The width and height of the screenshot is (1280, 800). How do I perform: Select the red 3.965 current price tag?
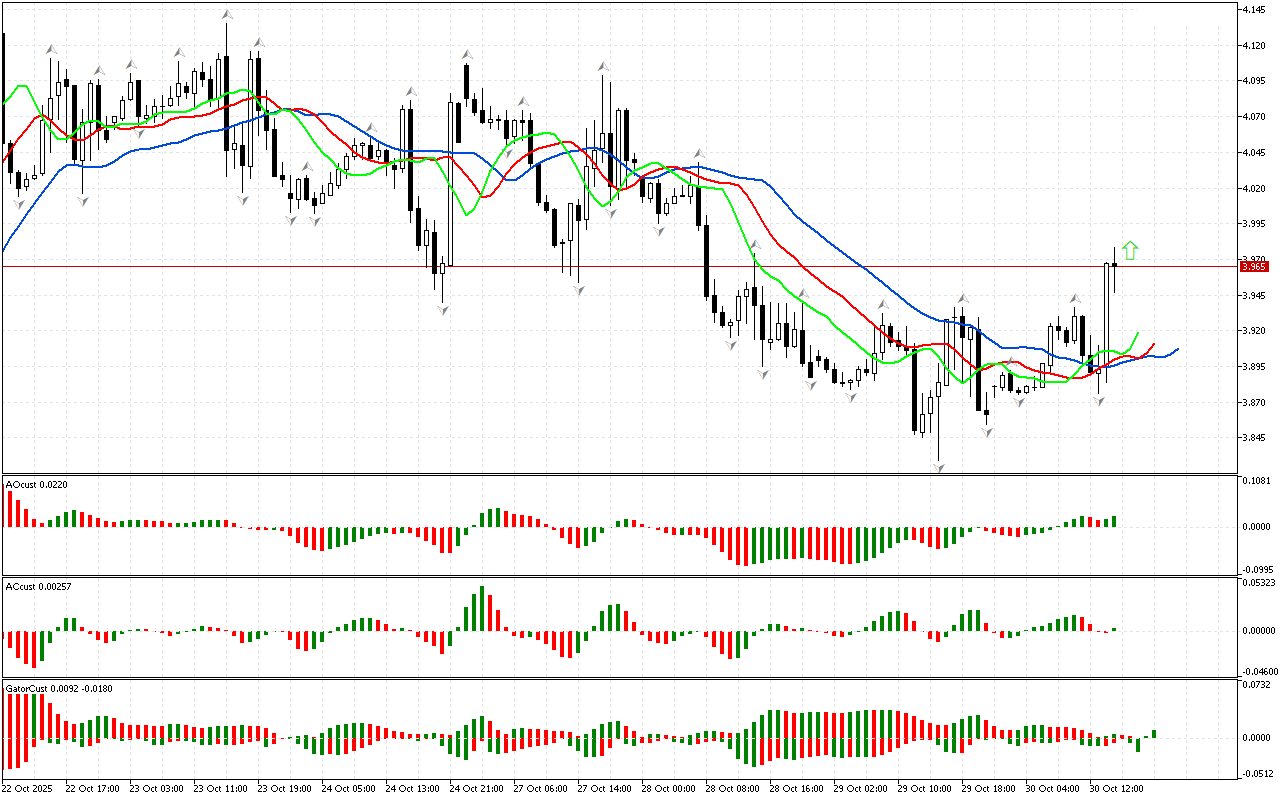pyautogui.click(x=1254, y=267)
